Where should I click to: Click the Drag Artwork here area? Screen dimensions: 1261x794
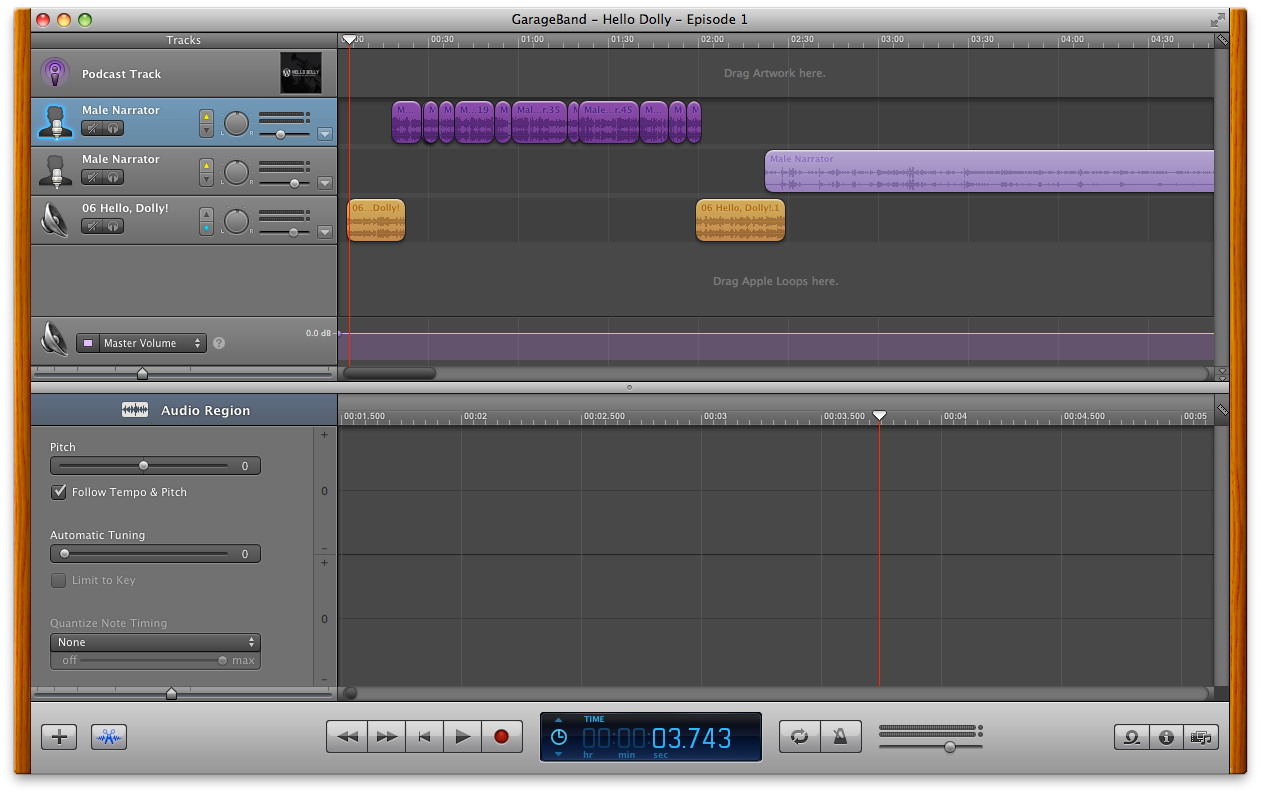pos(775,73)
